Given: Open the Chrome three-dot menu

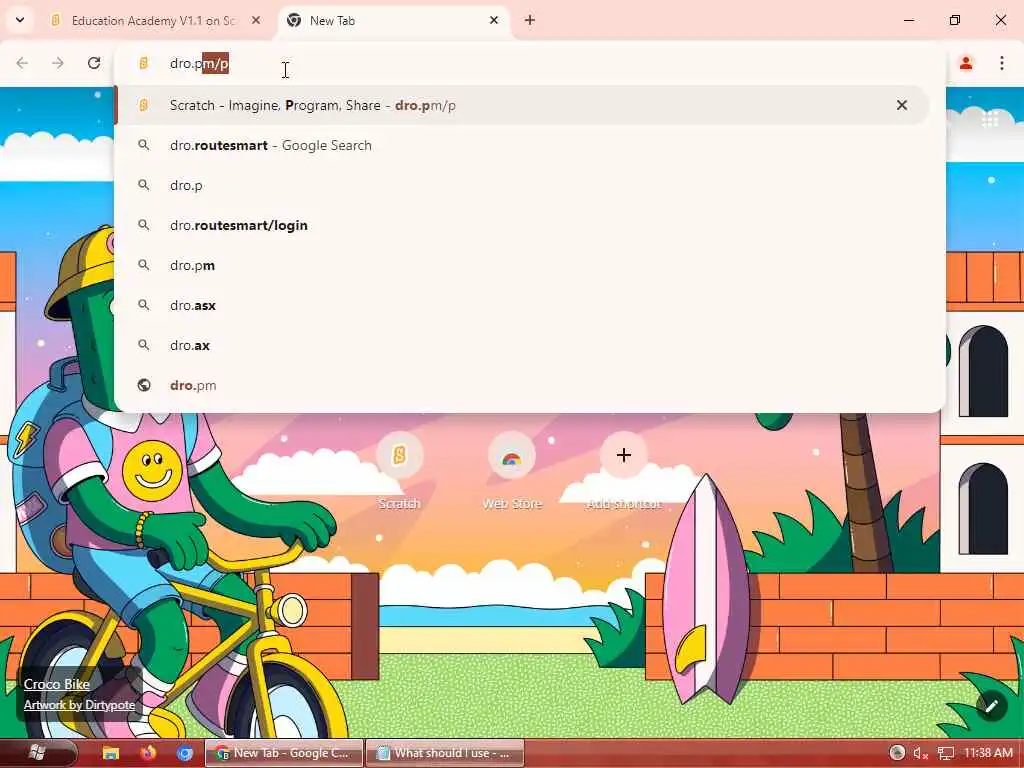Looking at the screenshot, I should [1002, 63].
